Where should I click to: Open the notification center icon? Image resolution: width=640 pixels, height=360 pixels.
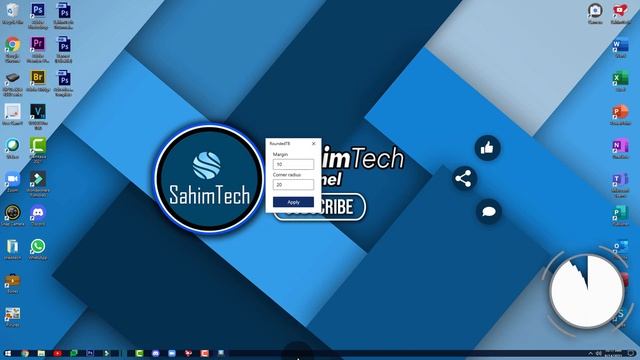631,353
